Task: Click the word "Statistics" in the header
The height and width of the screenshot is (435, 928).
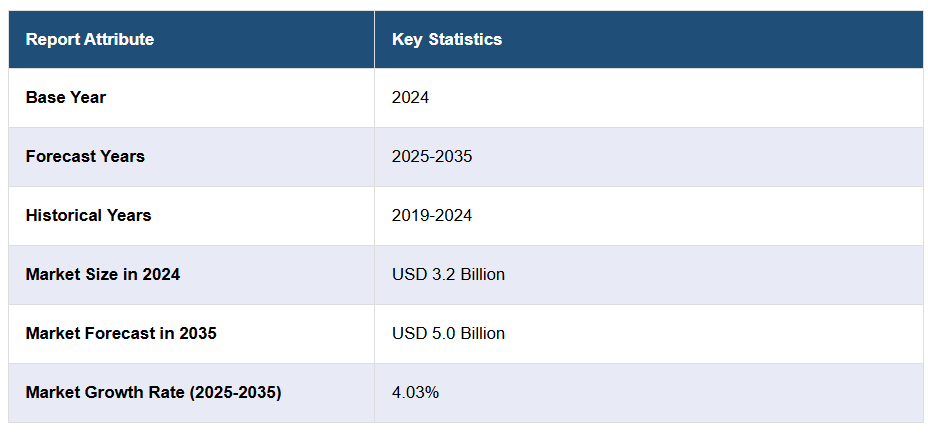Action: [x=465, y=40]
